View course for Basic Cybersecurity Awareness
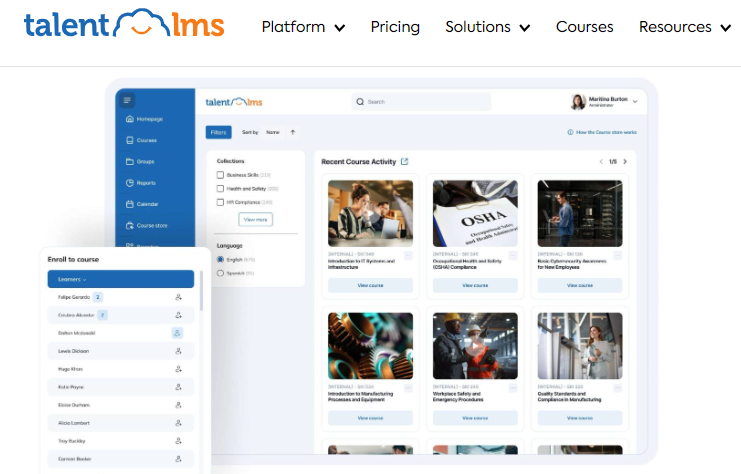Screen dimensions: 741x474 [x=580, y=285]
